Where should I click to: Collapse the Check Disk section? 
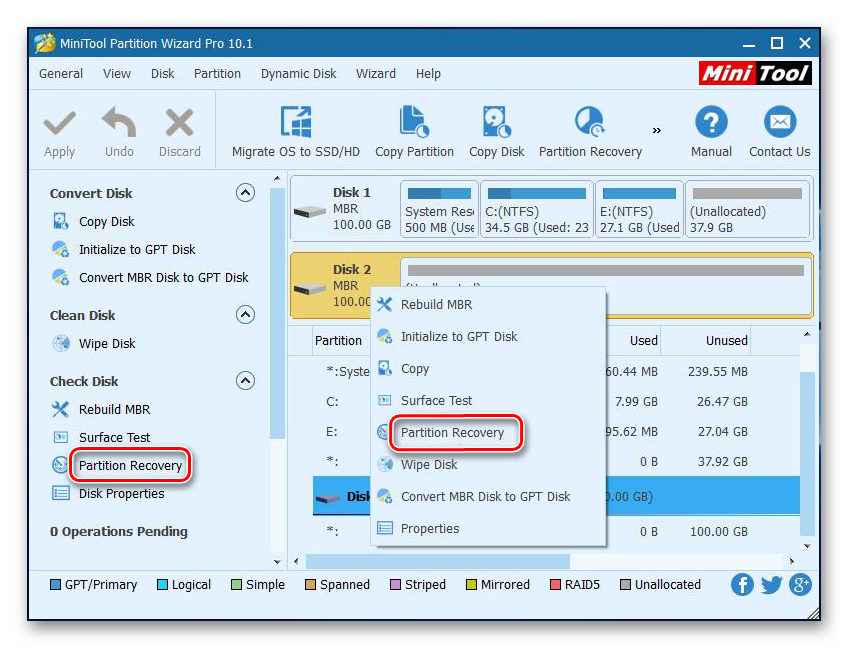click(245, 381)
